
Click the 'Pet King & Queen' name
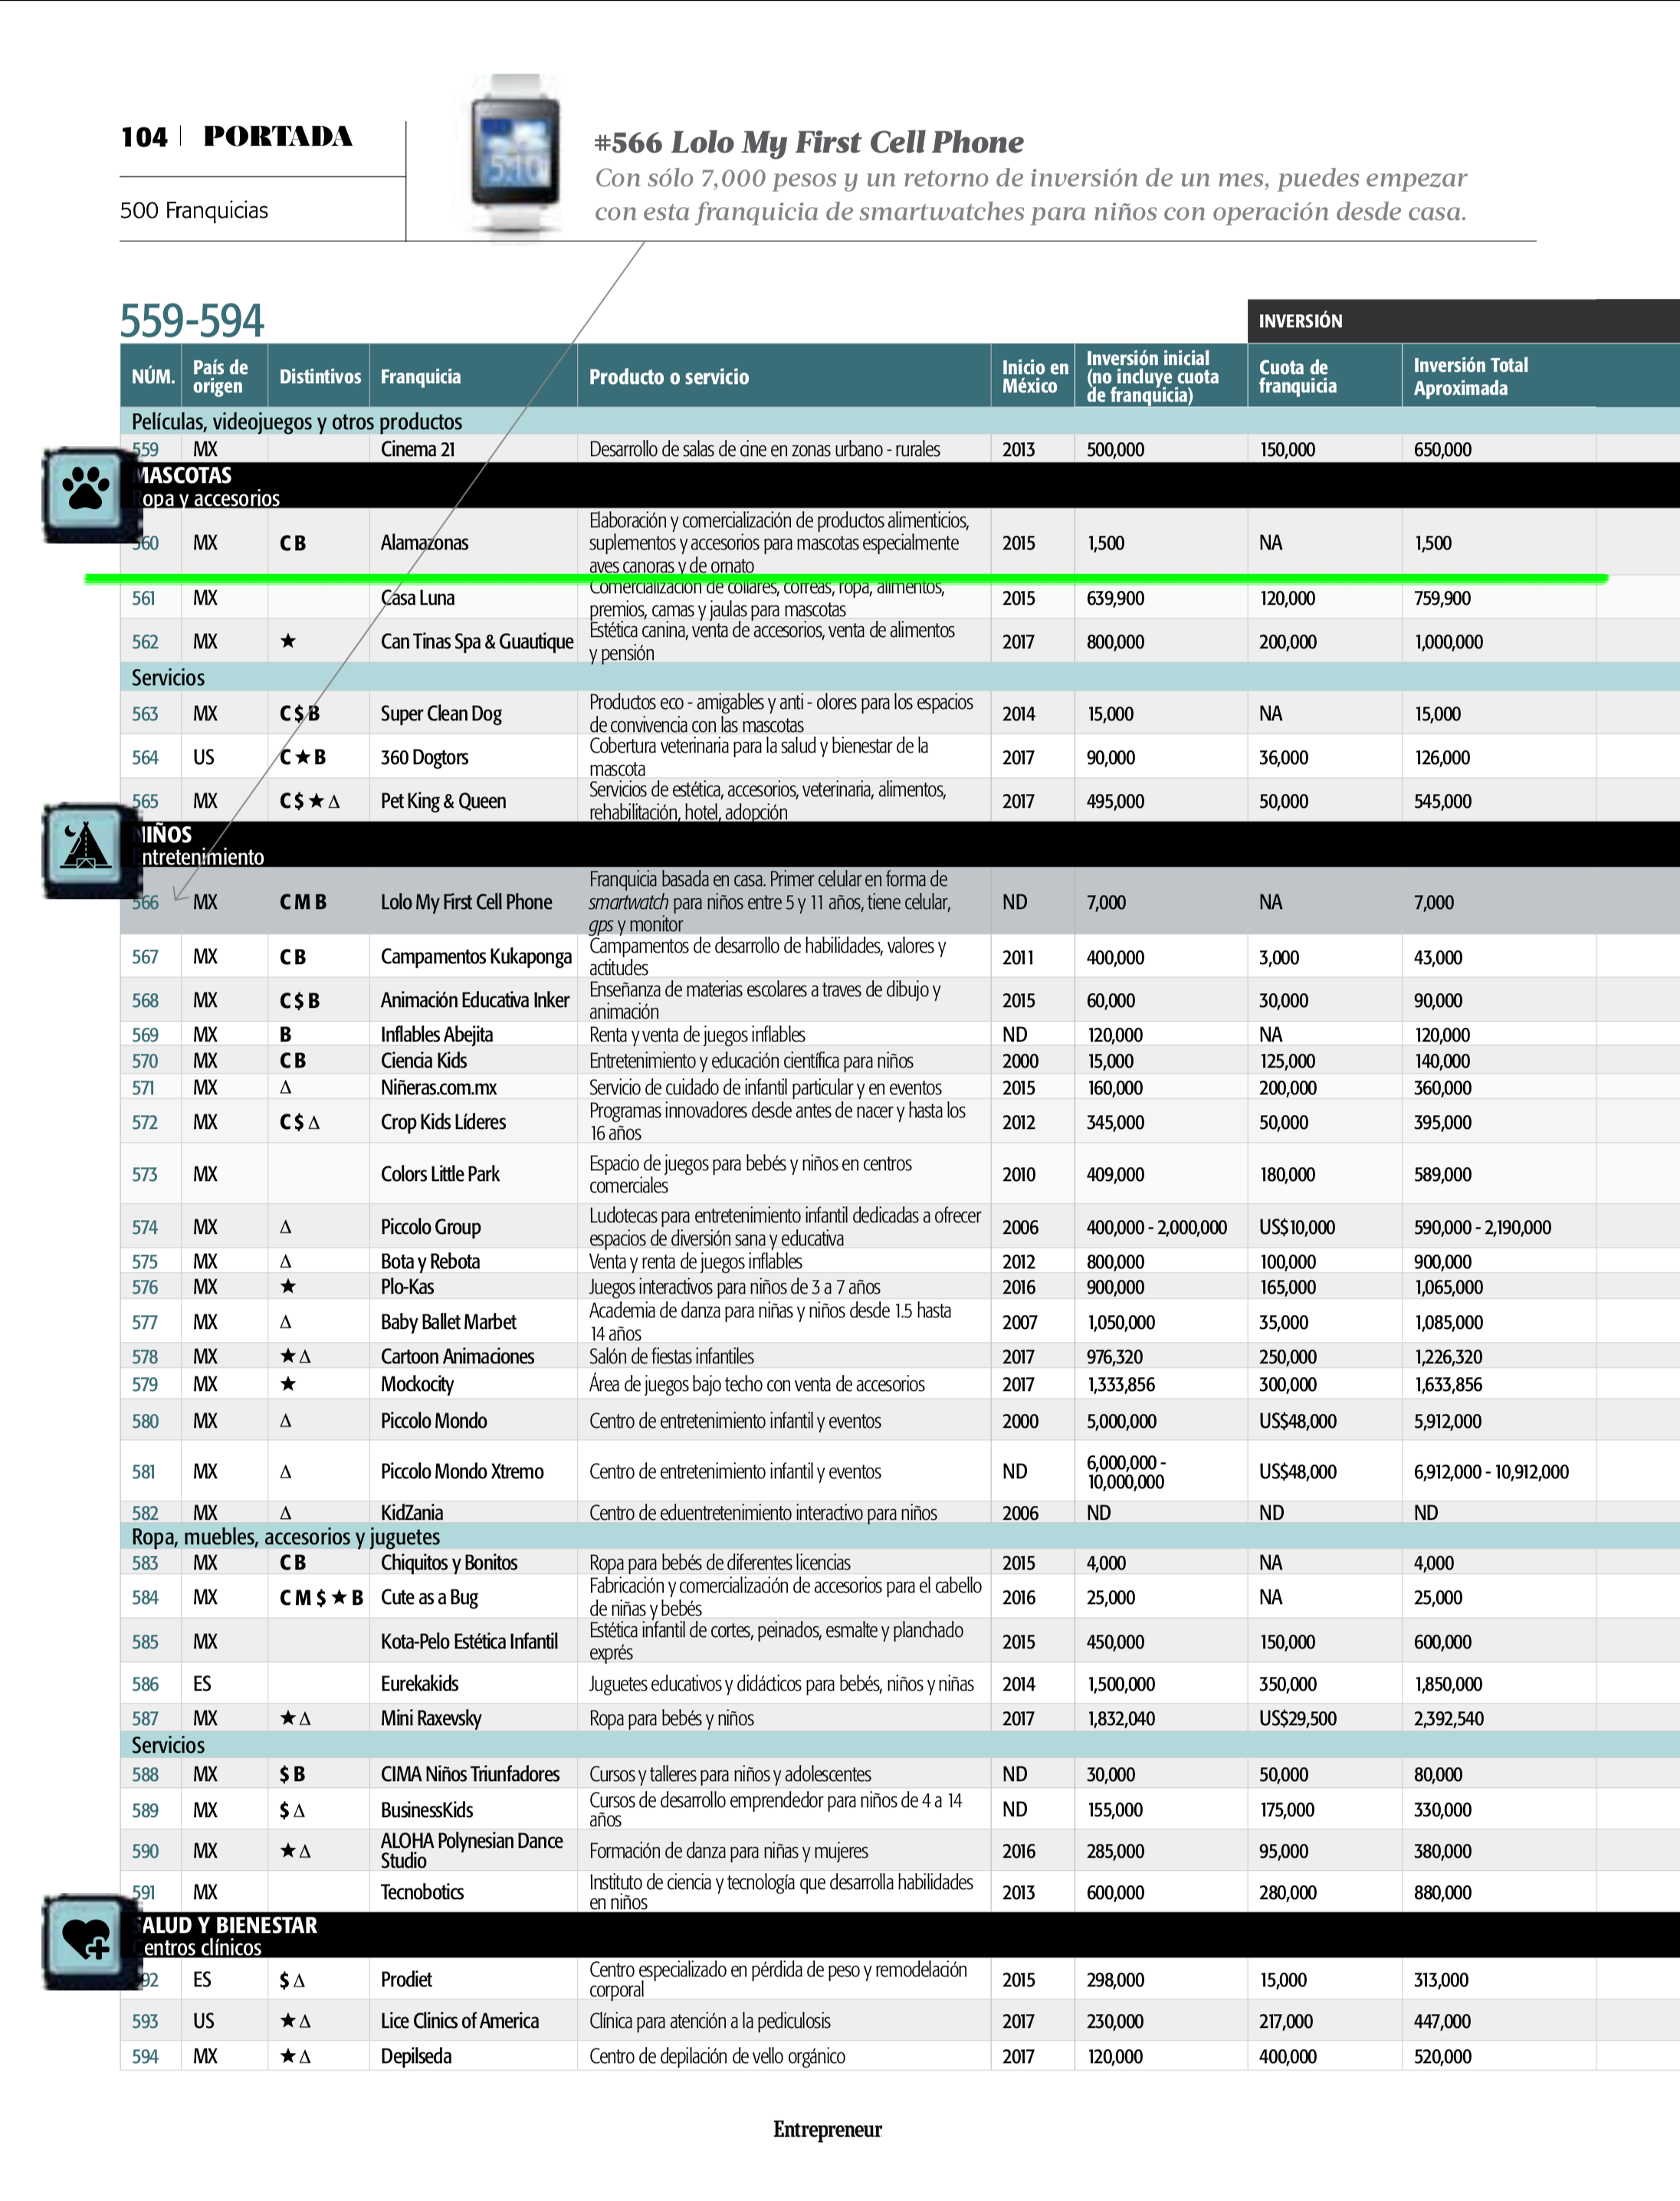443,801
